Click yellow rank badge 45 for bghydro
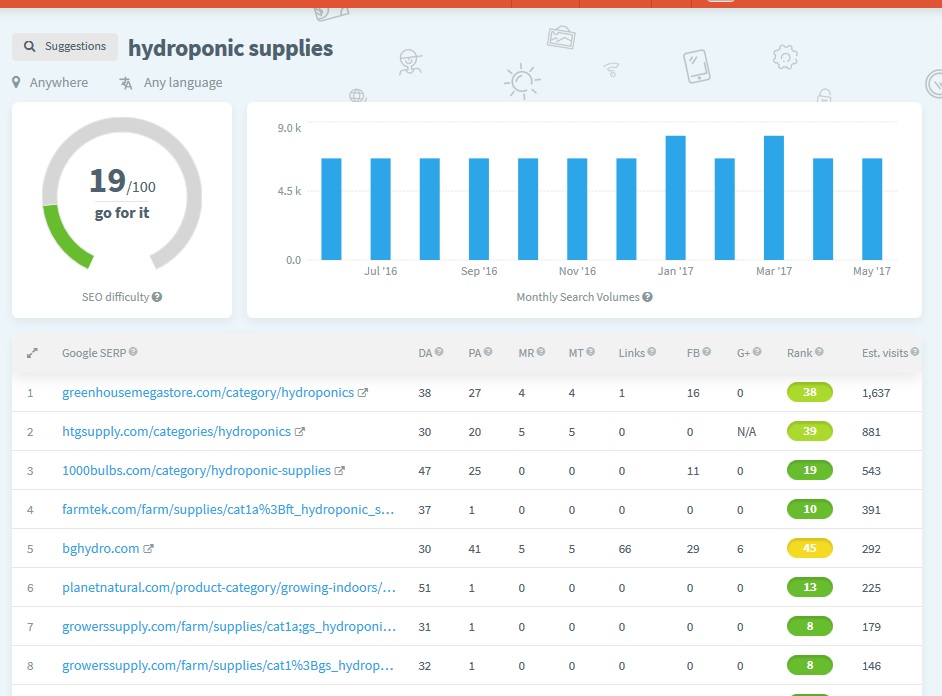This screenshot has width=942, height=696. (809, 548)
